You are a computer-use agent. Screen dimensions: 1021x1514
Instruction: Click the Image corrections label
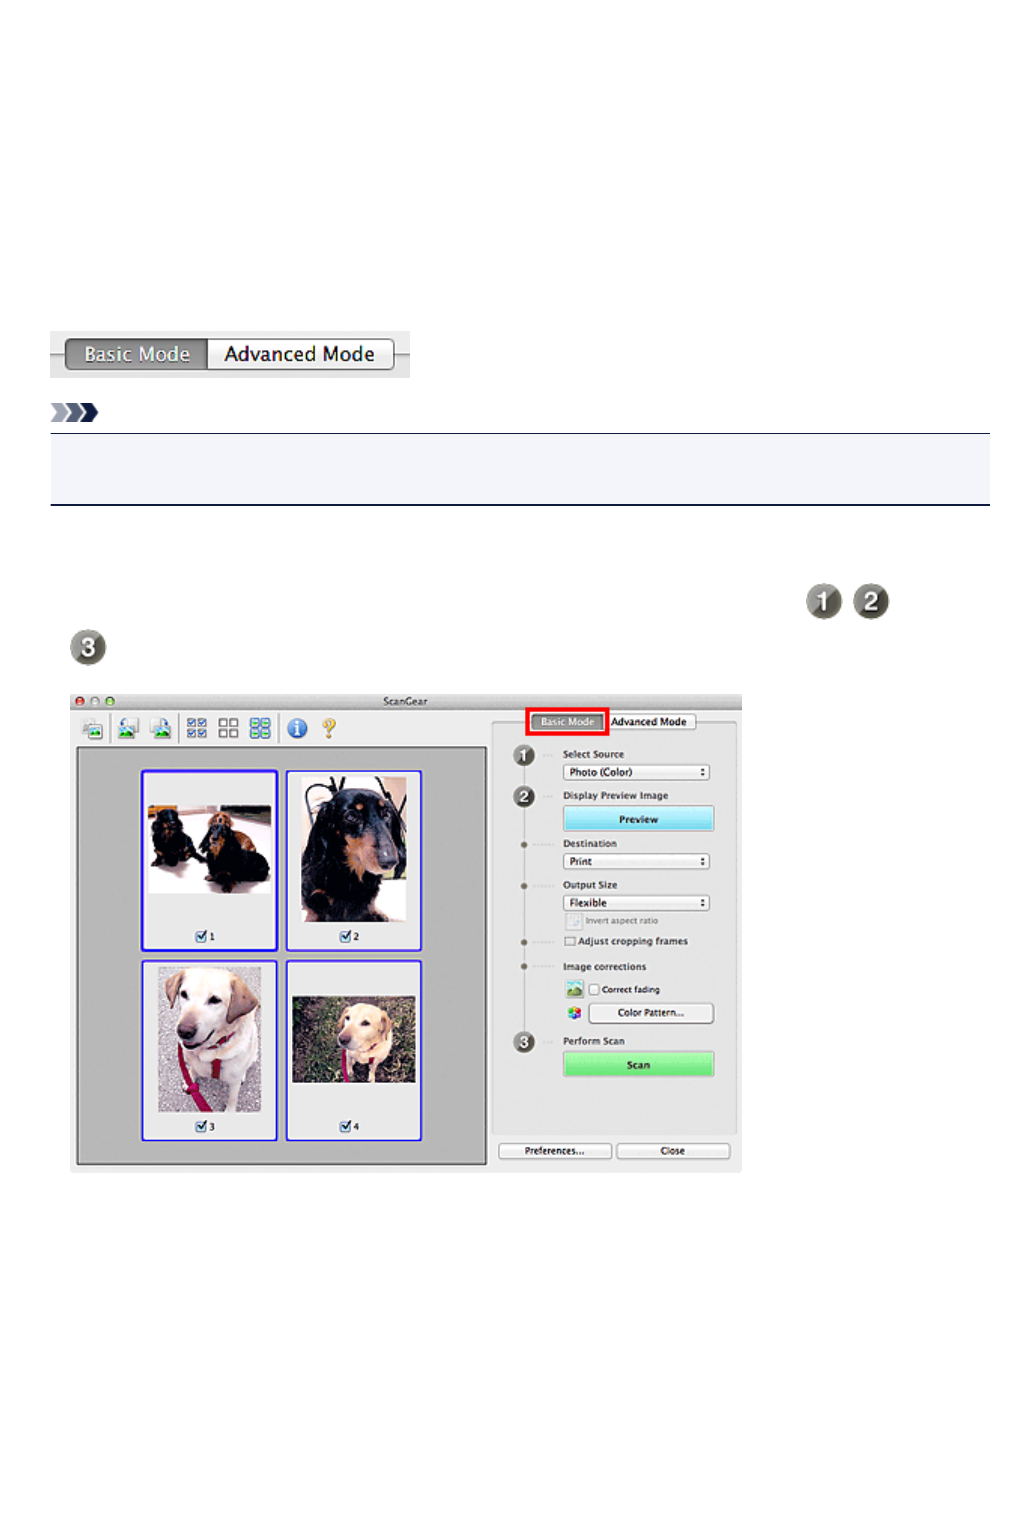[604, 967]
